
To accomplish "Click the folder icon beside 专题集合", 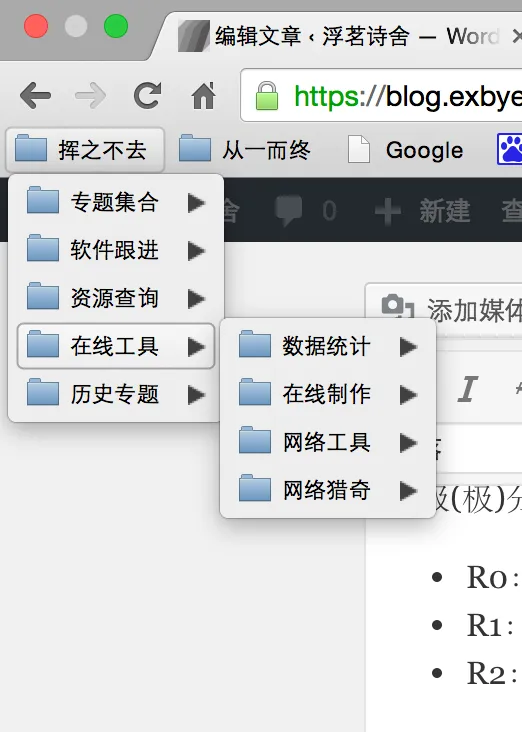I will pyautogui.click(x=43, y=200).
